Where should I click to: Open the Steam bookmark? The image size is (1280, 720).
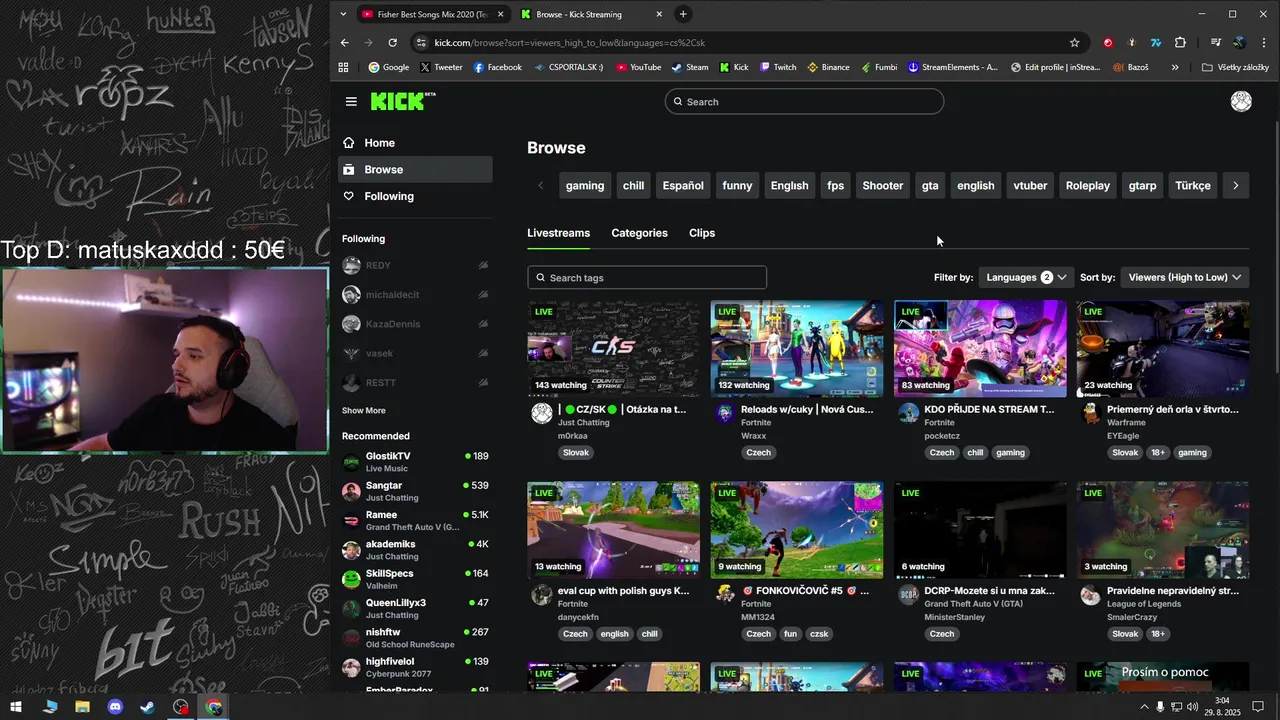coord(690,67)
